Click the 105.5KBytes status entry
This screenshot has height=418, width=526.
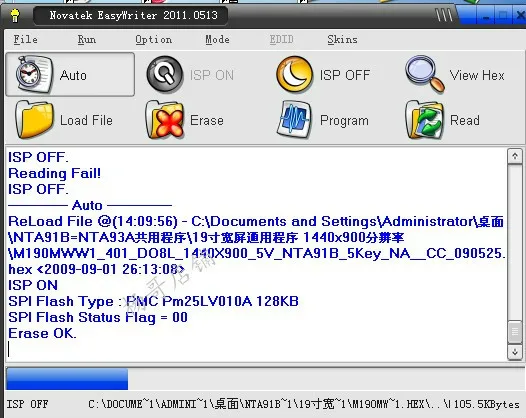486,404
